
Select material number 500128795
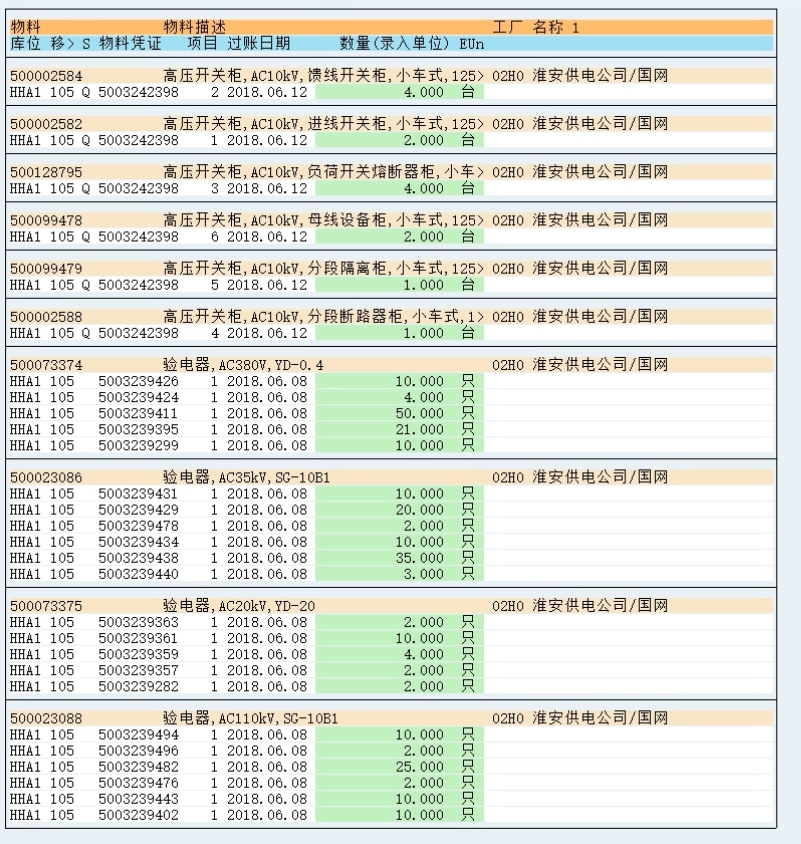coord(46,172)
